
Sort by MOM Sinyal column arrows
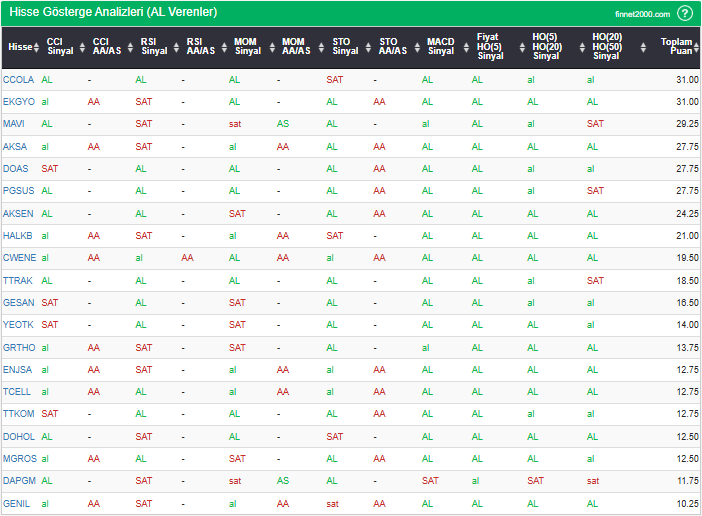tap(267, 47)
